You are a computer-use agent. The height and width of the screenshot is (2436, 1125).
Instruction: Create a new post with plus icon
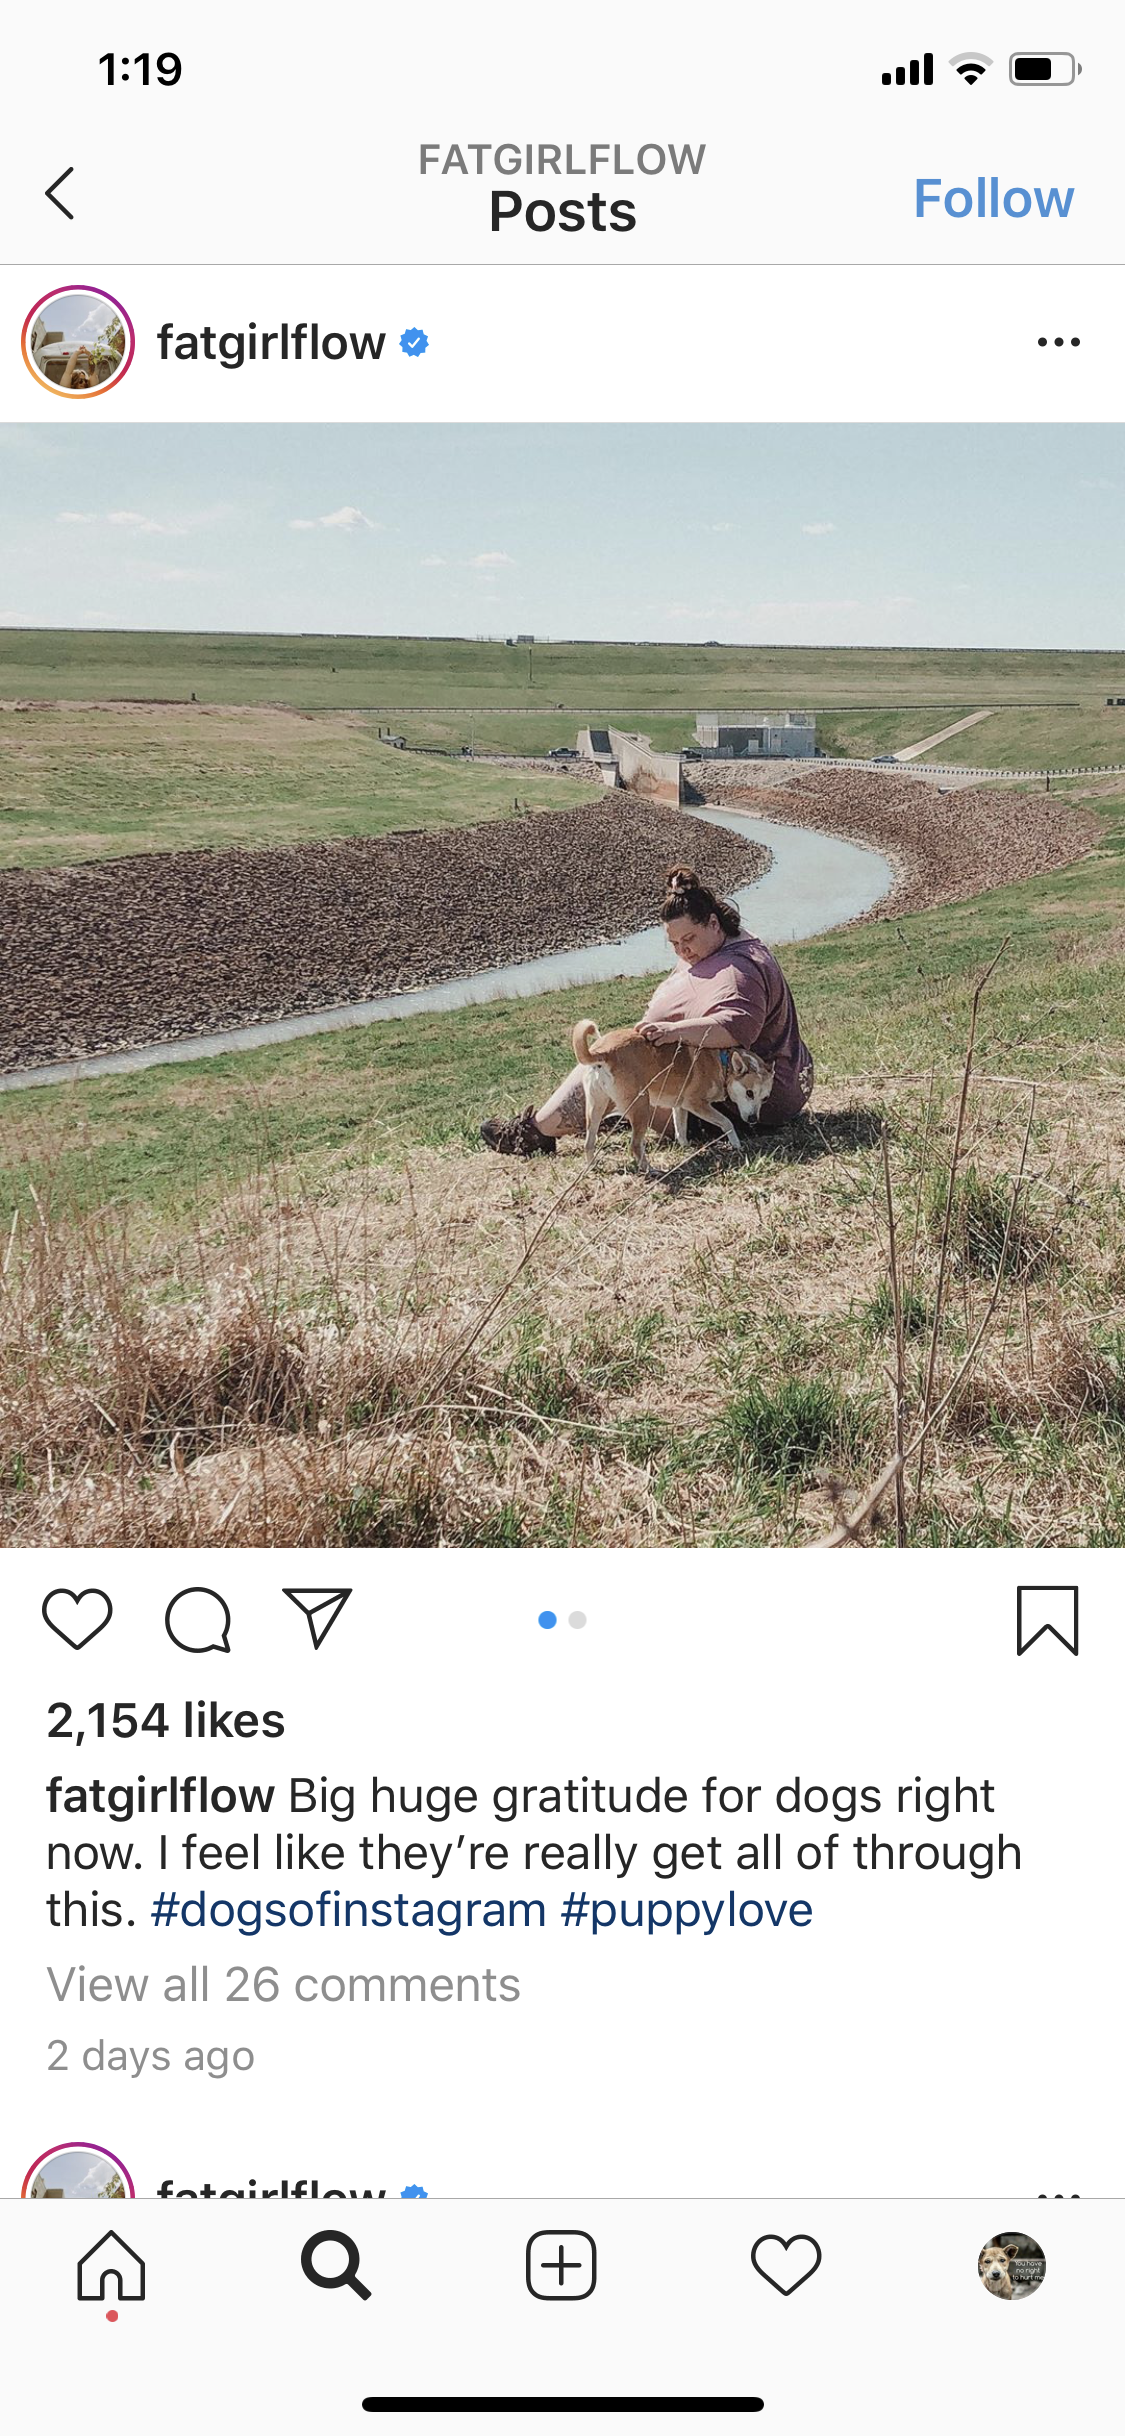tap(561, 2266)
